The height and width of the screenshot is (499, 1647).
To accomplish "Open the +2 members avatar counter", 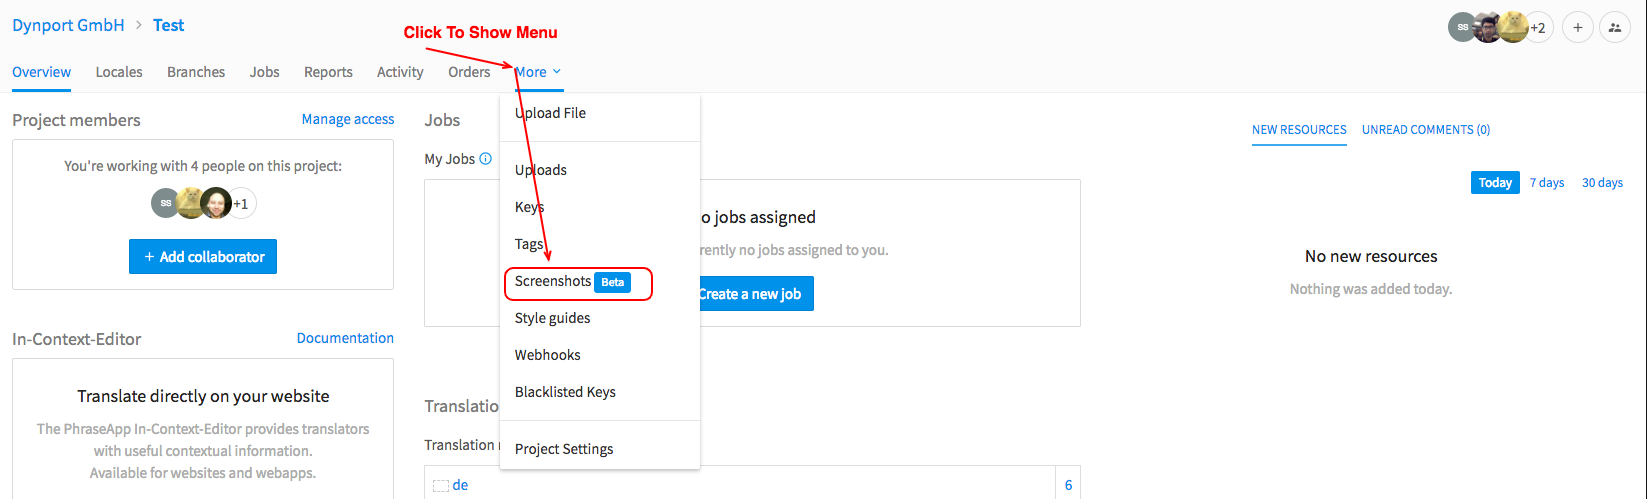I will 1538,28.
